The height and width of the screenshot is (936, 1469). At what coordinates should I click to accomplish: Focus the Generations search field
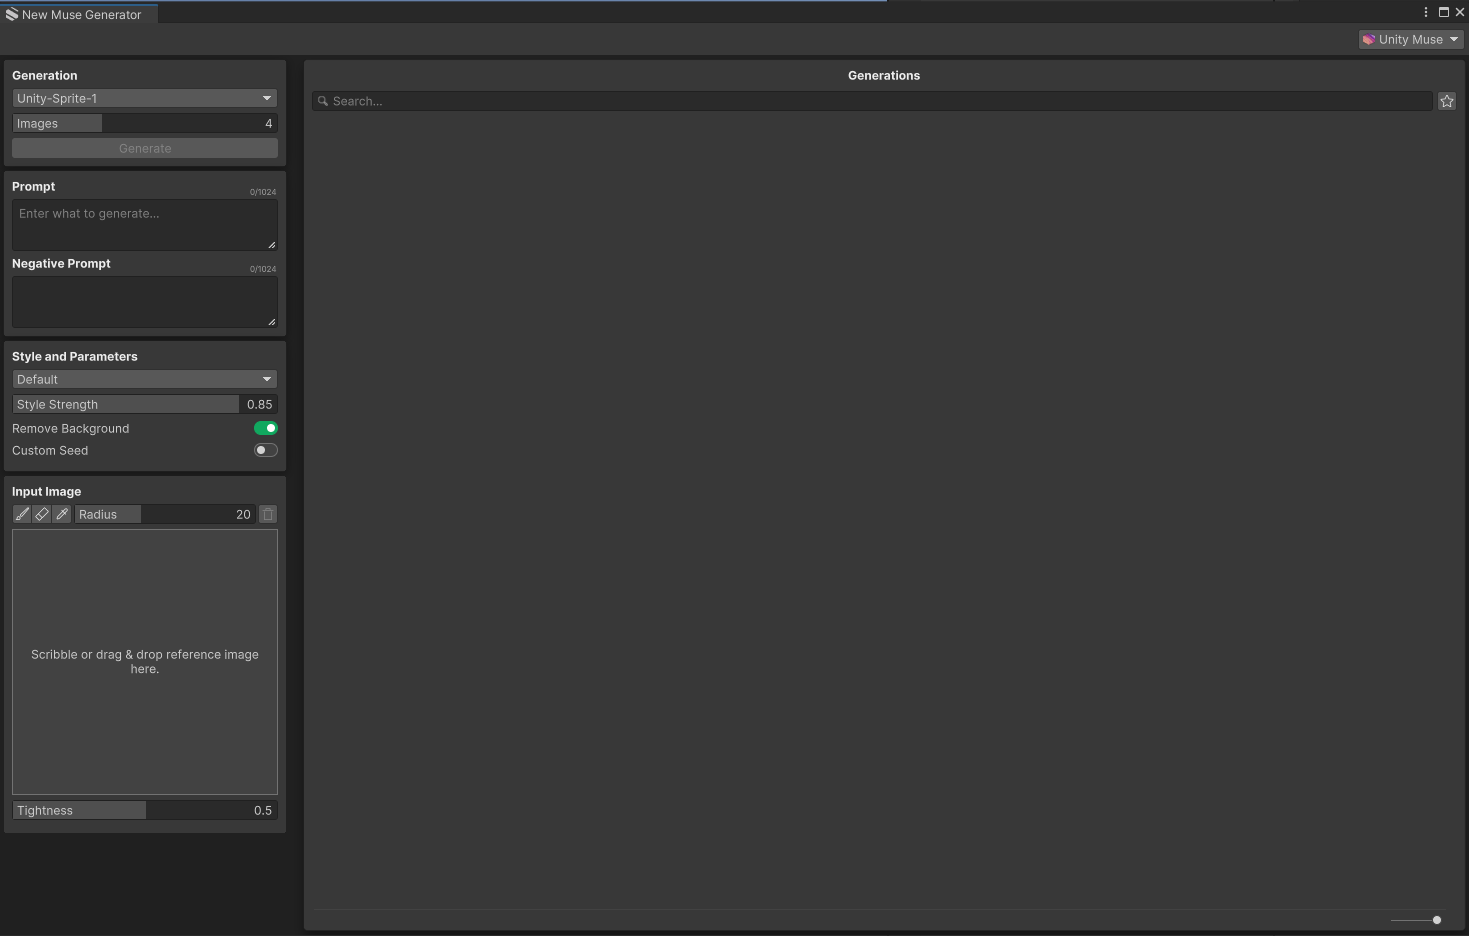872,101
